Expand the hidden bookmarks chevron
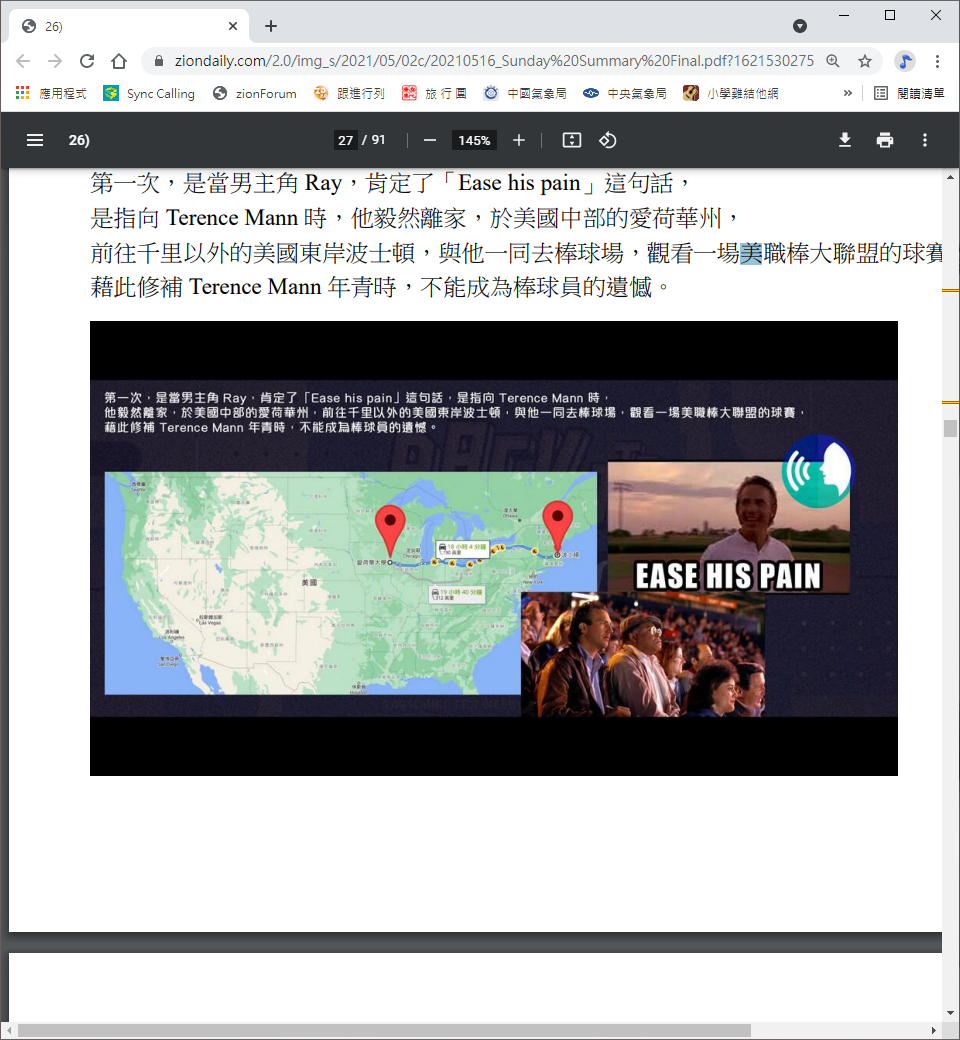The height and width of the screenshot is (1040, 960). (x=847, y=94)
